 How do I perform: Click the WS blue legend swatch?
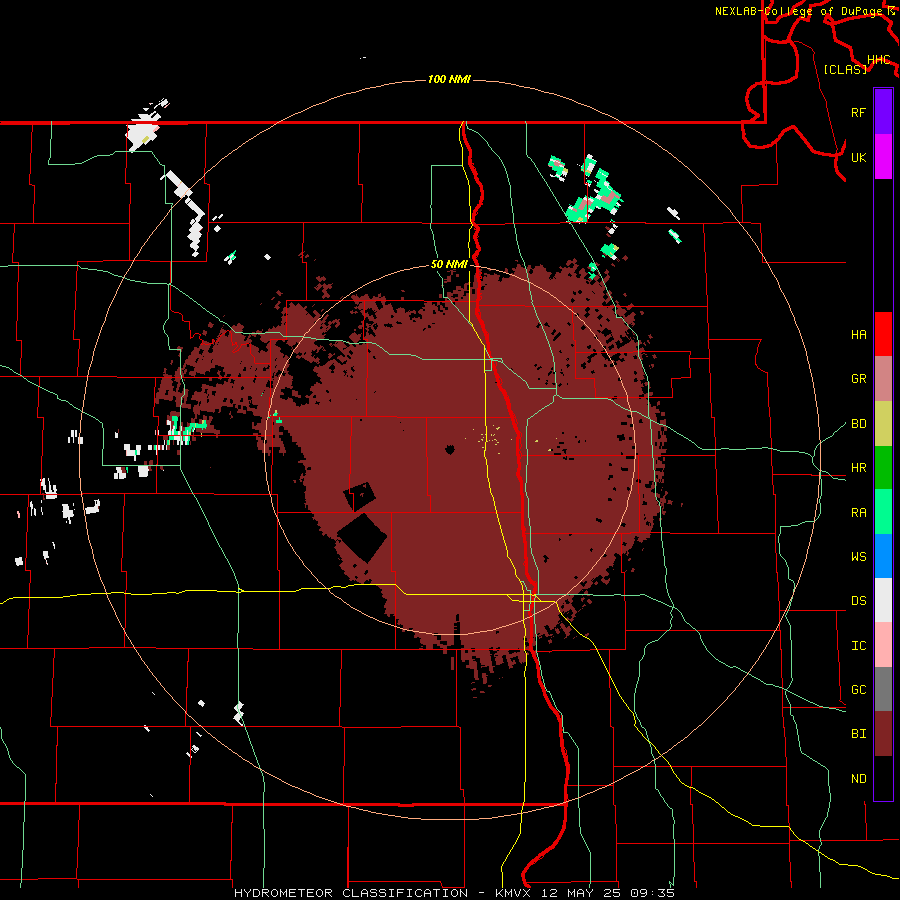883,556
